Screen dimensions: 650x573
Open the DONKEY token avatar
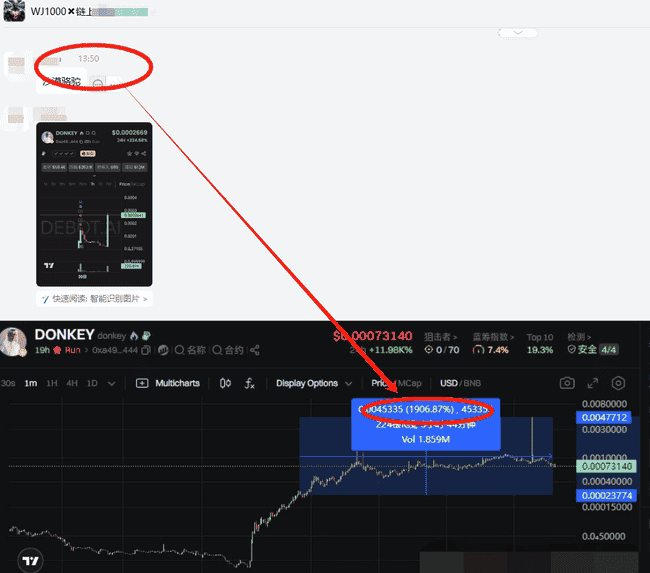pyautogui.click(x=13, y=342)
